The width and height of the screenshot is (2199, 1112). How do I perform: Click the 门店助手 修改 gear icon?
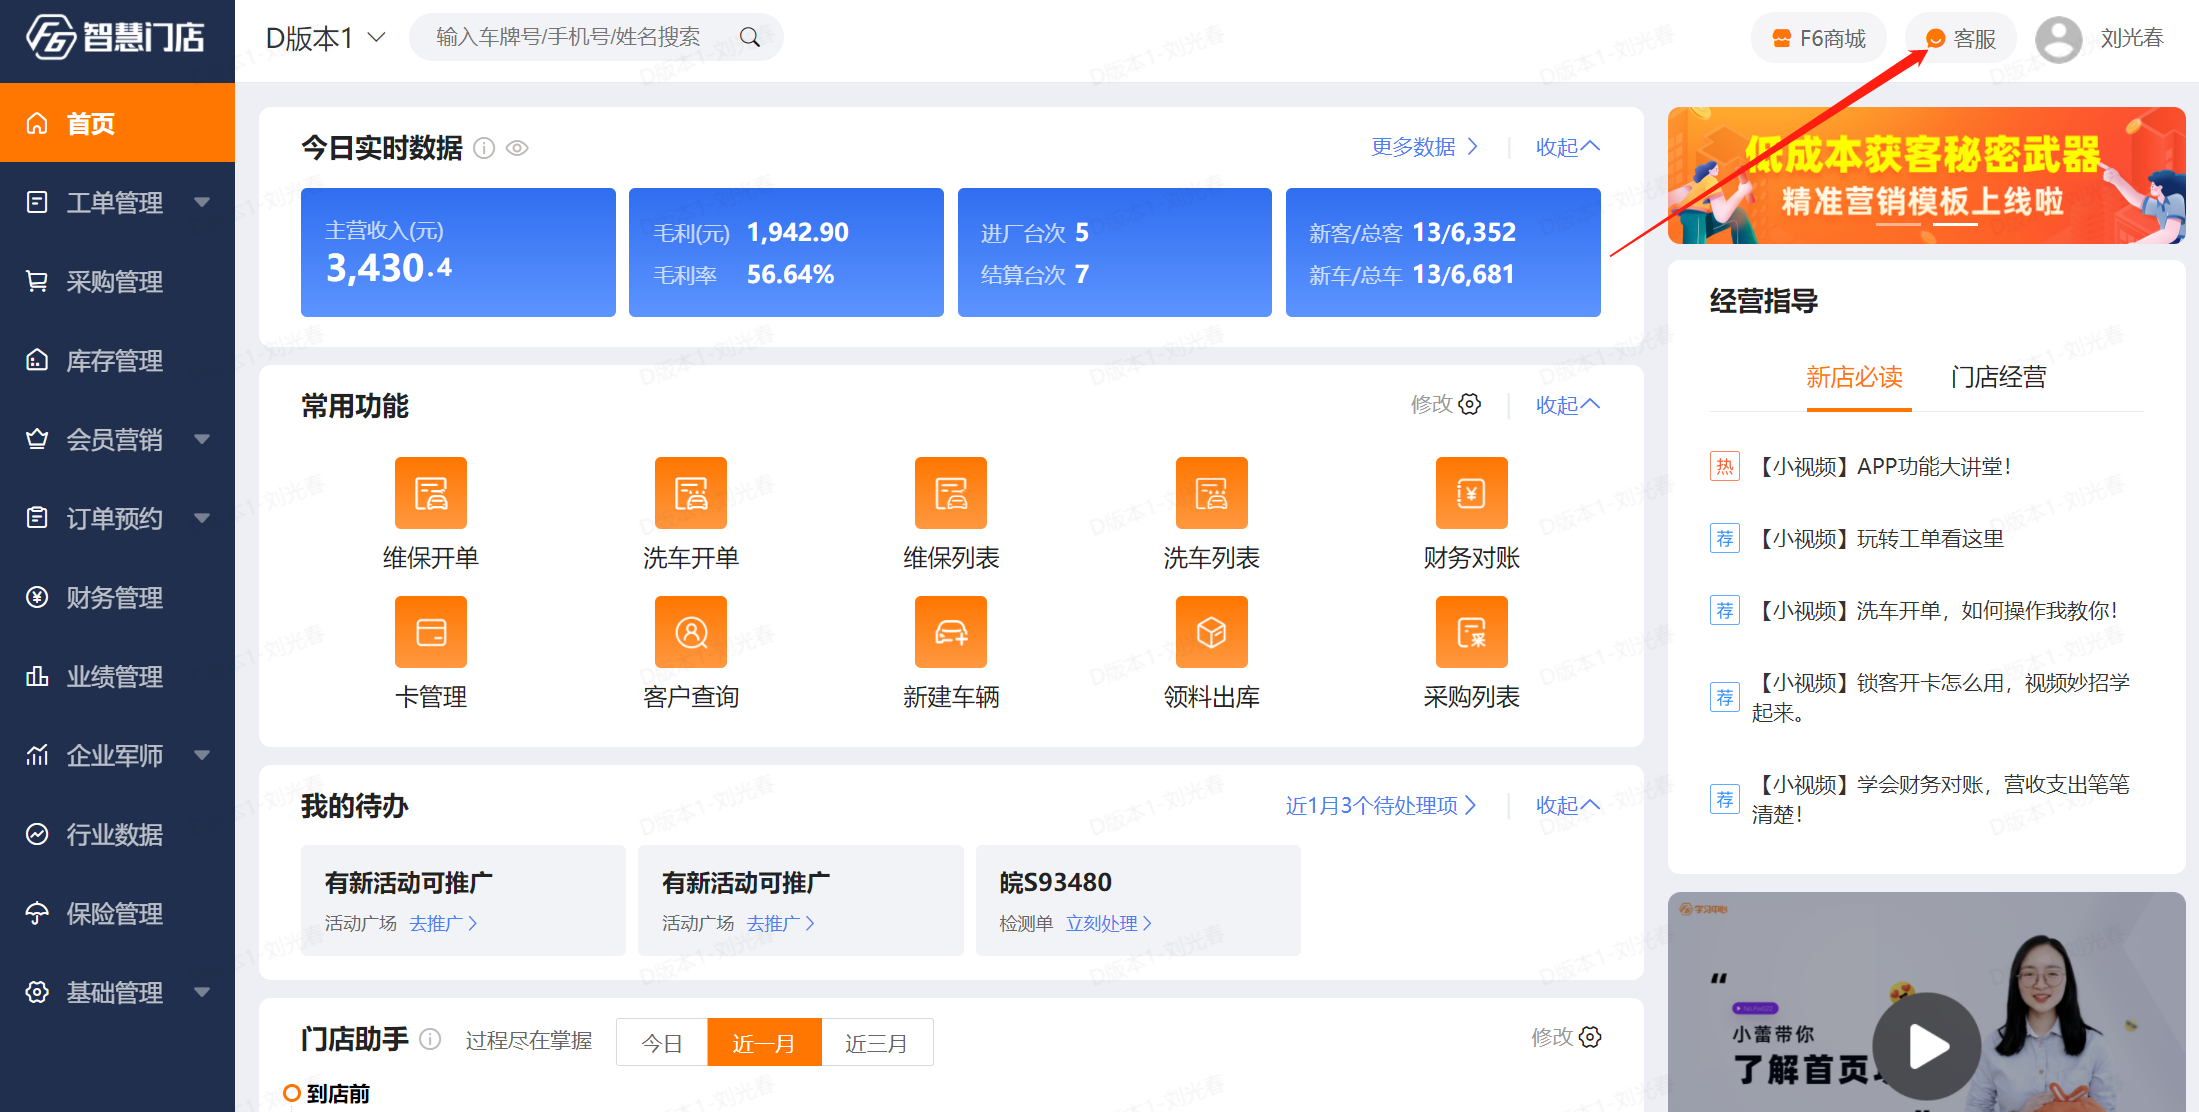(x=1590, y=1037)
